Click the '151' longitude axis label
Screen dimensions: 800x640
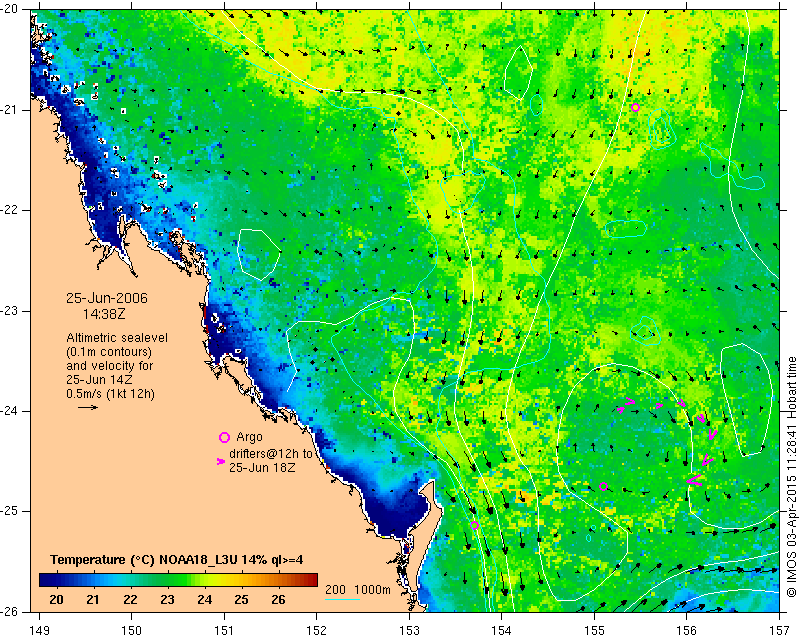pyautogui.click(x=224, y=630)
